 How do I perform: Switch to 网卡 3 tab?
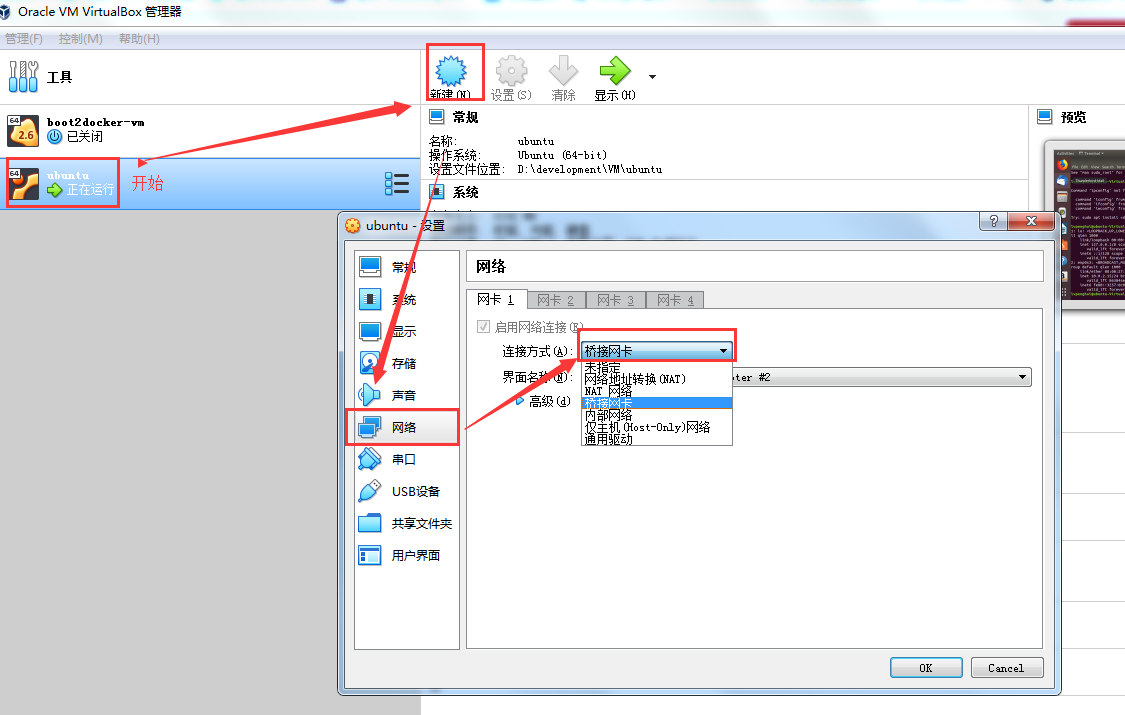click(616, 300)
